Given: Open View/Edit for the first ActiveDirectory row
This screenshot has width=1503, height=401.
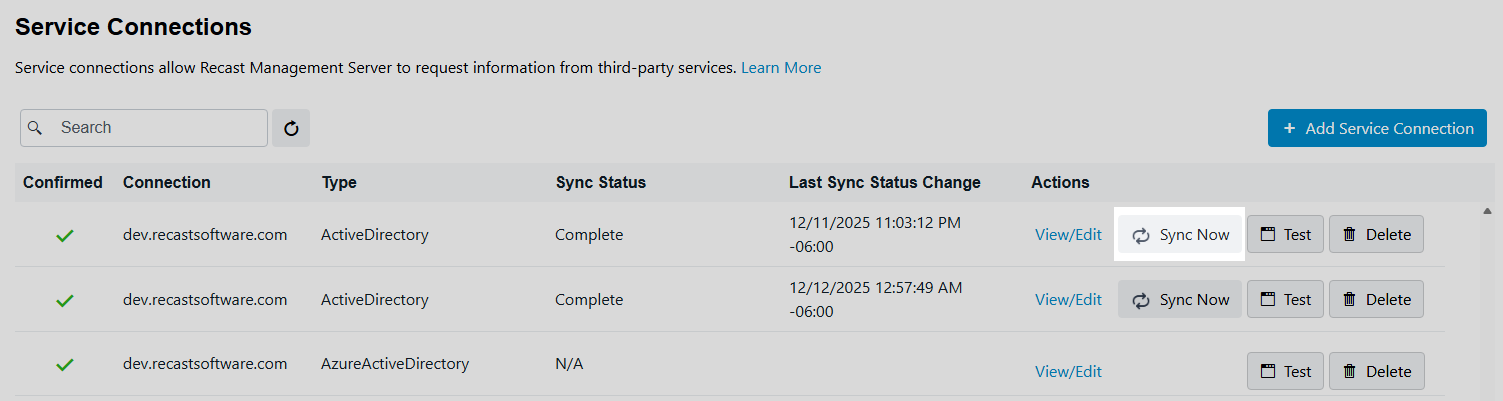Looking at the screenshot, I should tap(1068, 235).
